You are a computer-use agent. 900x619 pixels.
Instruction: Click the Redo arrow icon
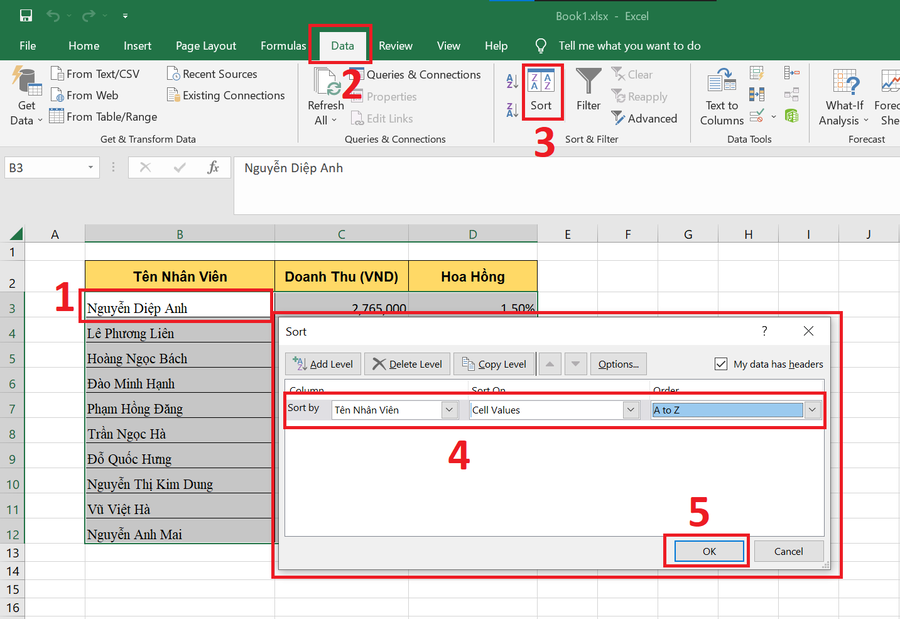click(x=88, y=16)
